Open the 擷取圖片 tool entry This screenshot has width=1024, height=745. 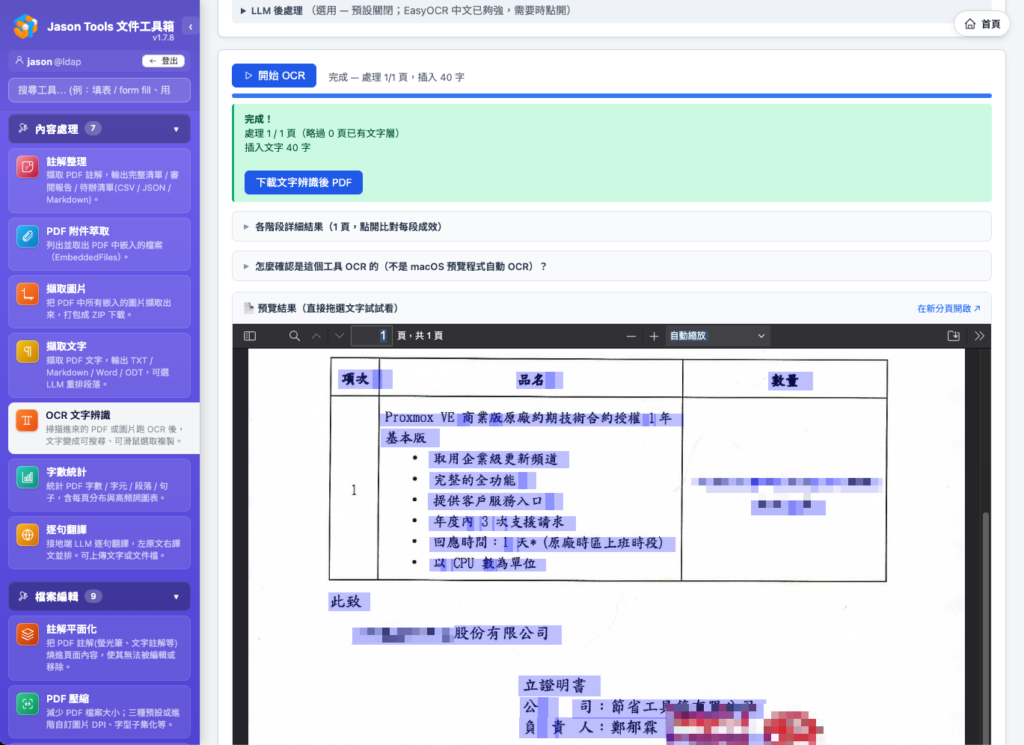click(x=99, y=301)
